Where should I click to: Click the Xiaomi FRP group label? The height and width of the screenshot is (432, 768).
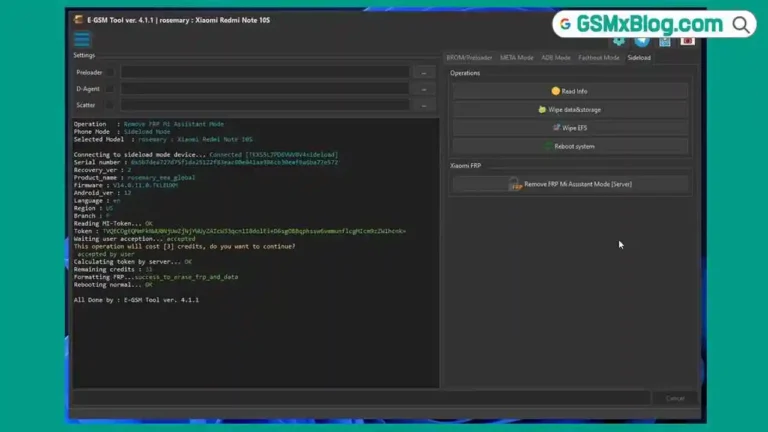tap(465, 166)
